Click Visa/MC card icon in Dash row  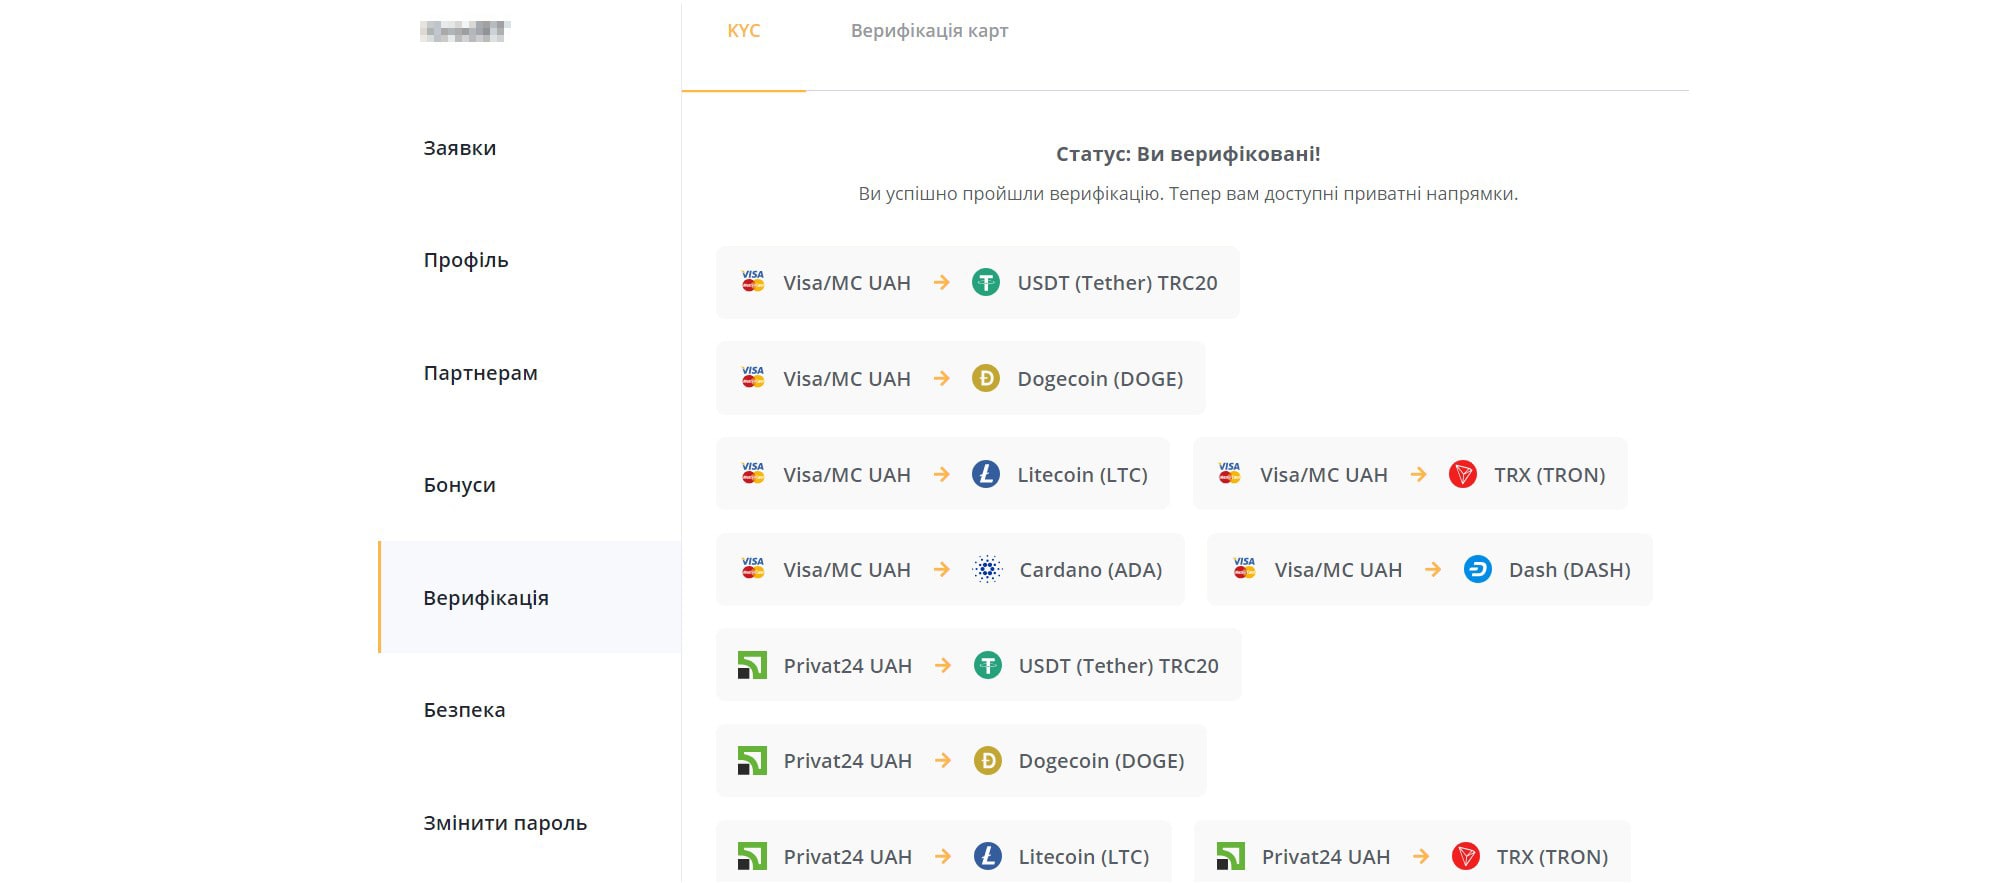[x=1244, y=569]
